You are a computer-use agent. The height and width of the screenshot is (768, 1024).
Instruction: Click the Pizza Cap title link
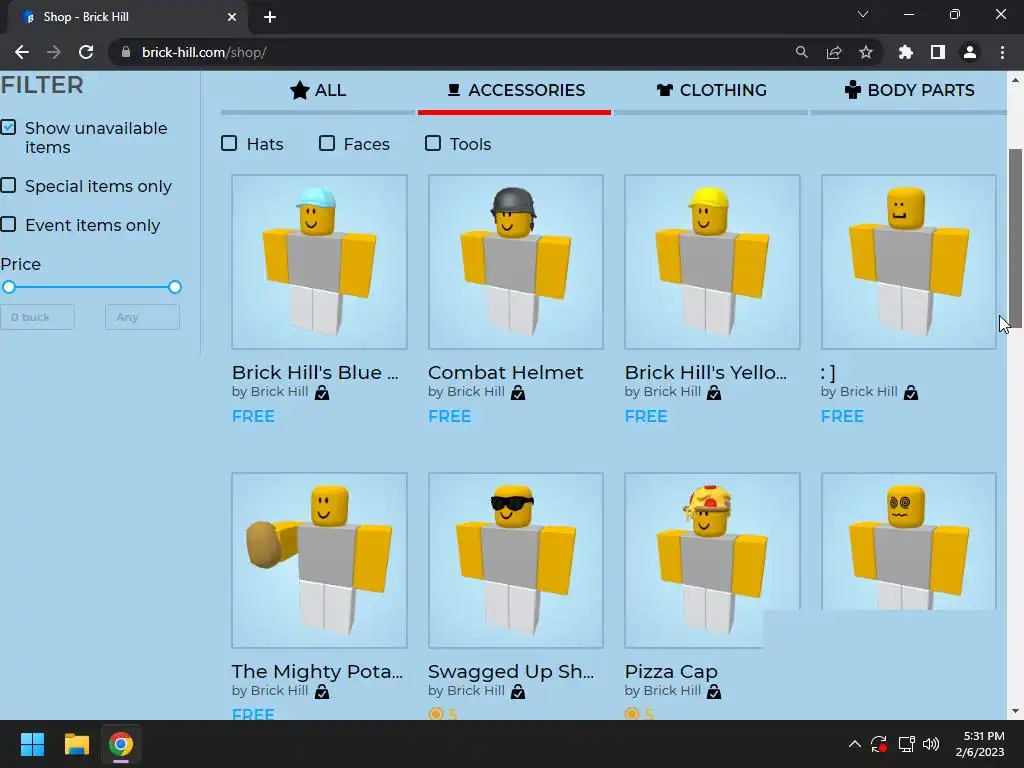[x=671, y=671]
